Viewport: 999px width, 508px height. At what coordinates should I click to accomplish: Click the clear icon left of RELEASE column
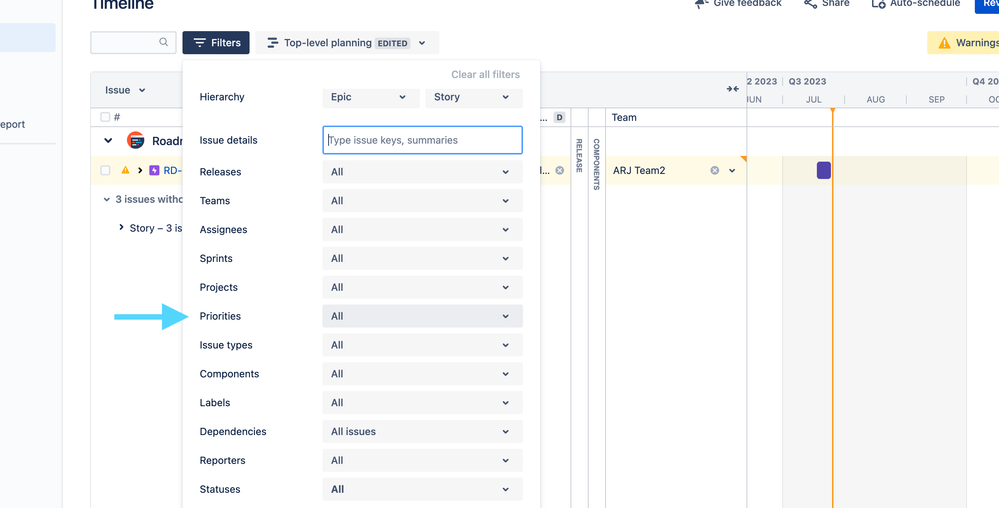click(x=559, y=170)
